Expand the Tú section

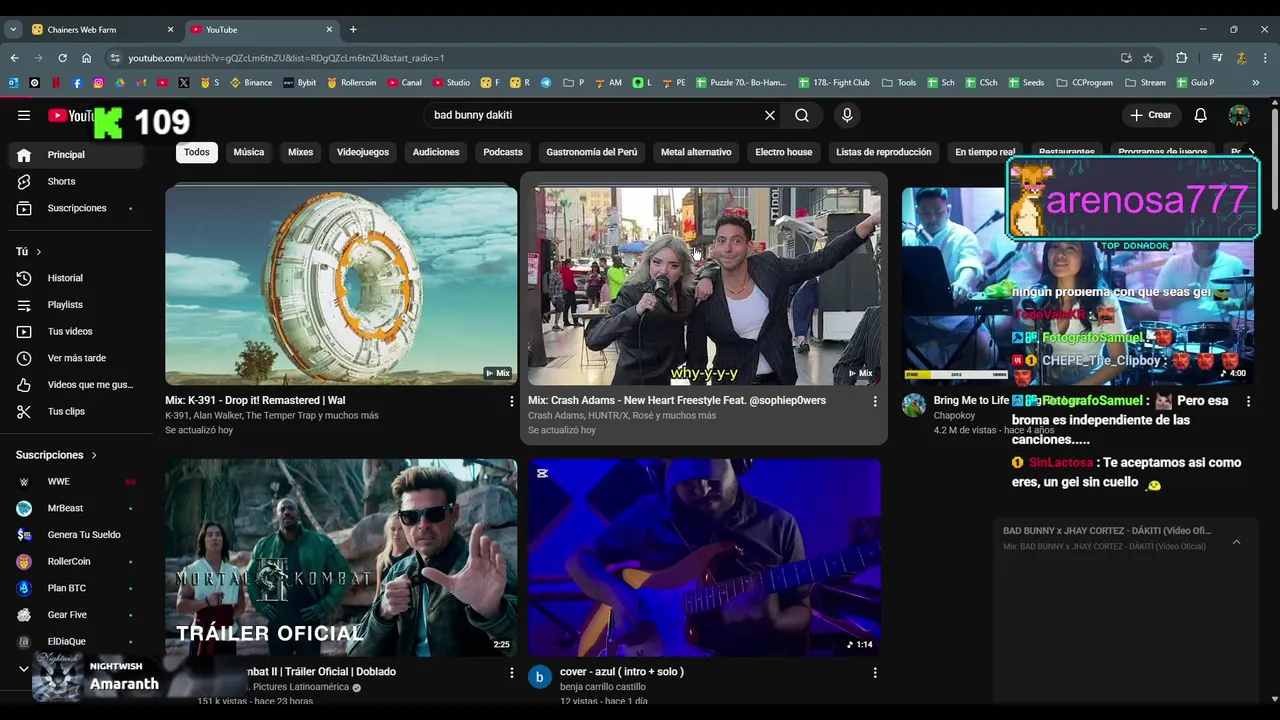(x=29, y=252)
